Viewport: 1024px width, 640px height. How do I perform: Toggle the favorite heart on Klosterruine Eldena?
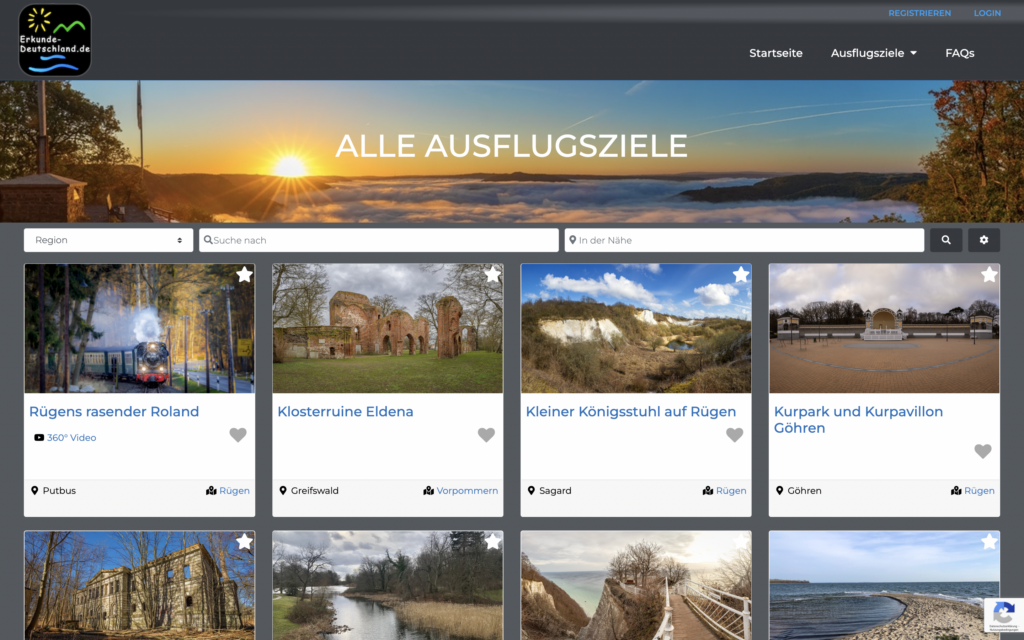pos(486,434)
